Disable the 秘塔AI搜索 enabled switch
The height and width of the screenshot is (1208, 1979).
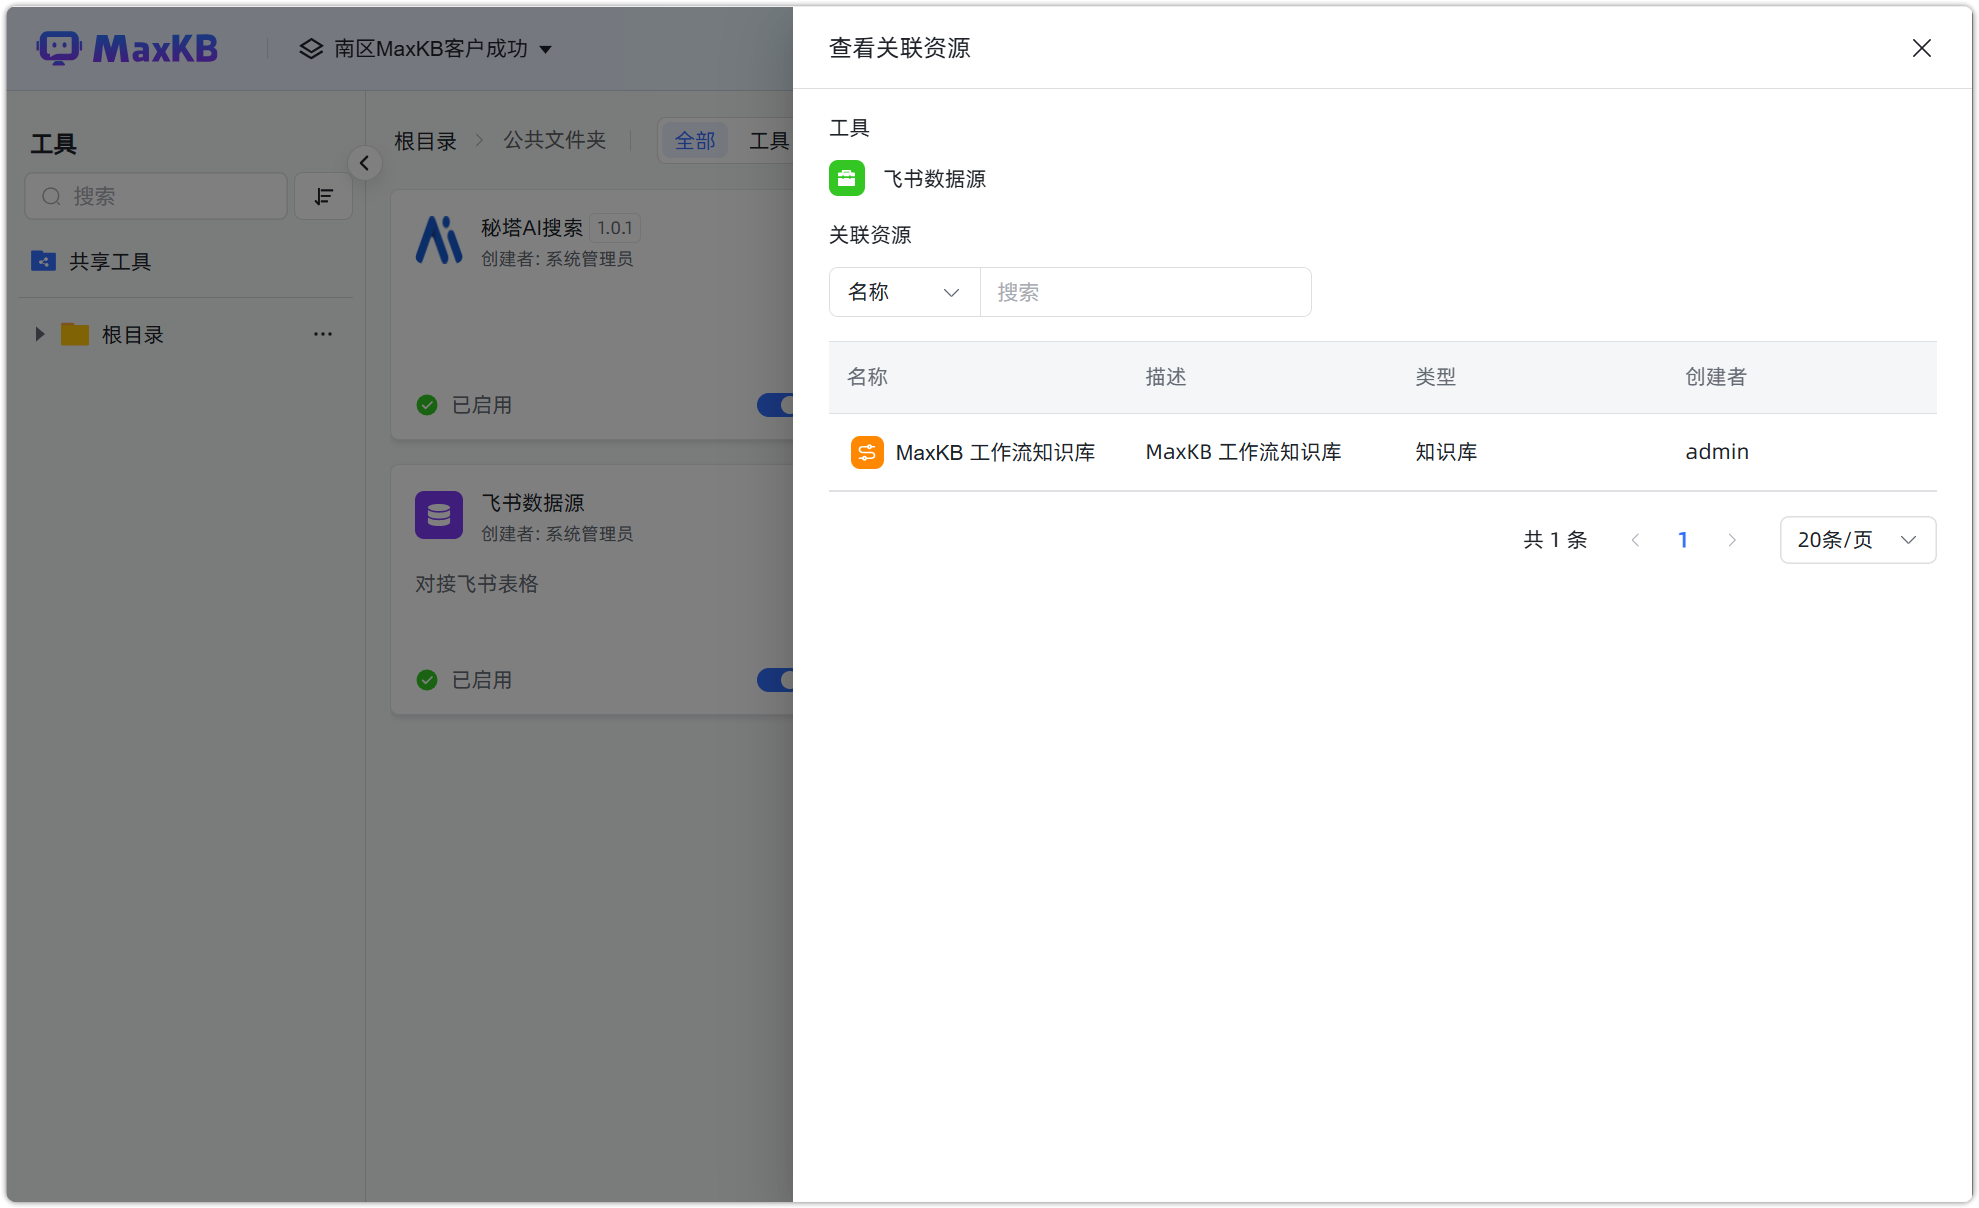point(779,405)
